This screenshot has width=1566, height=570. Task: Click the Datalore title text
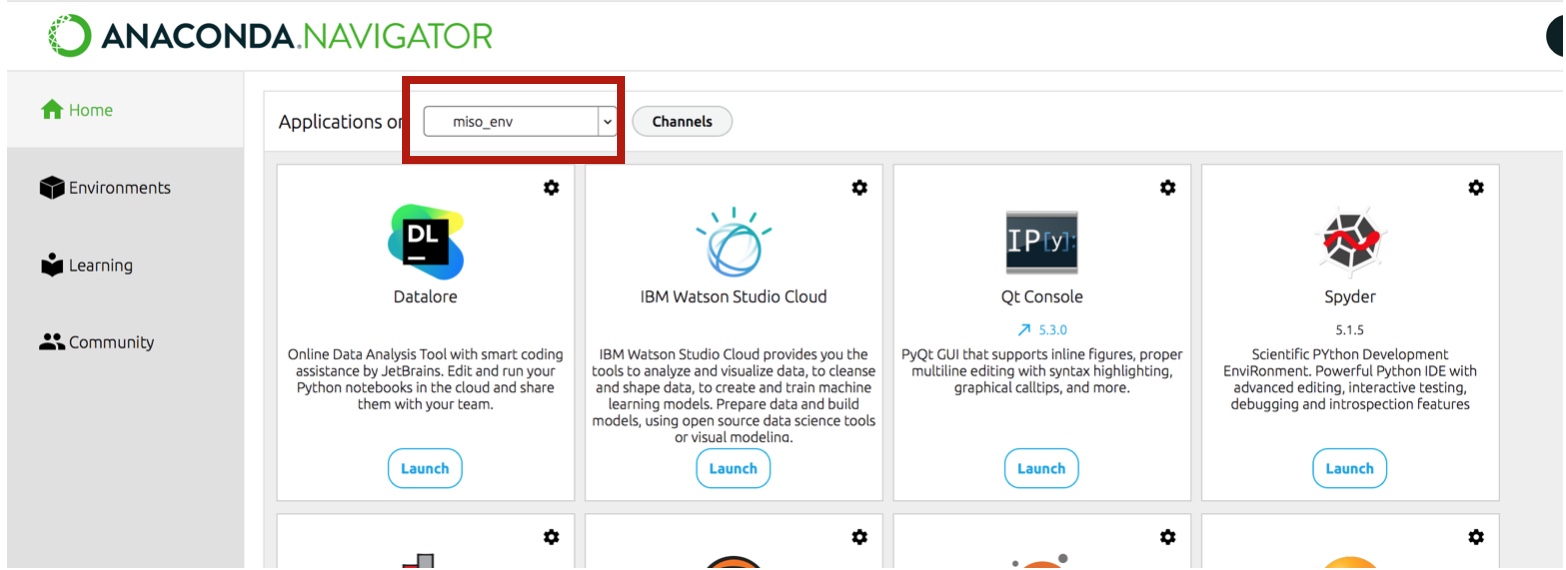click(425, 297)
